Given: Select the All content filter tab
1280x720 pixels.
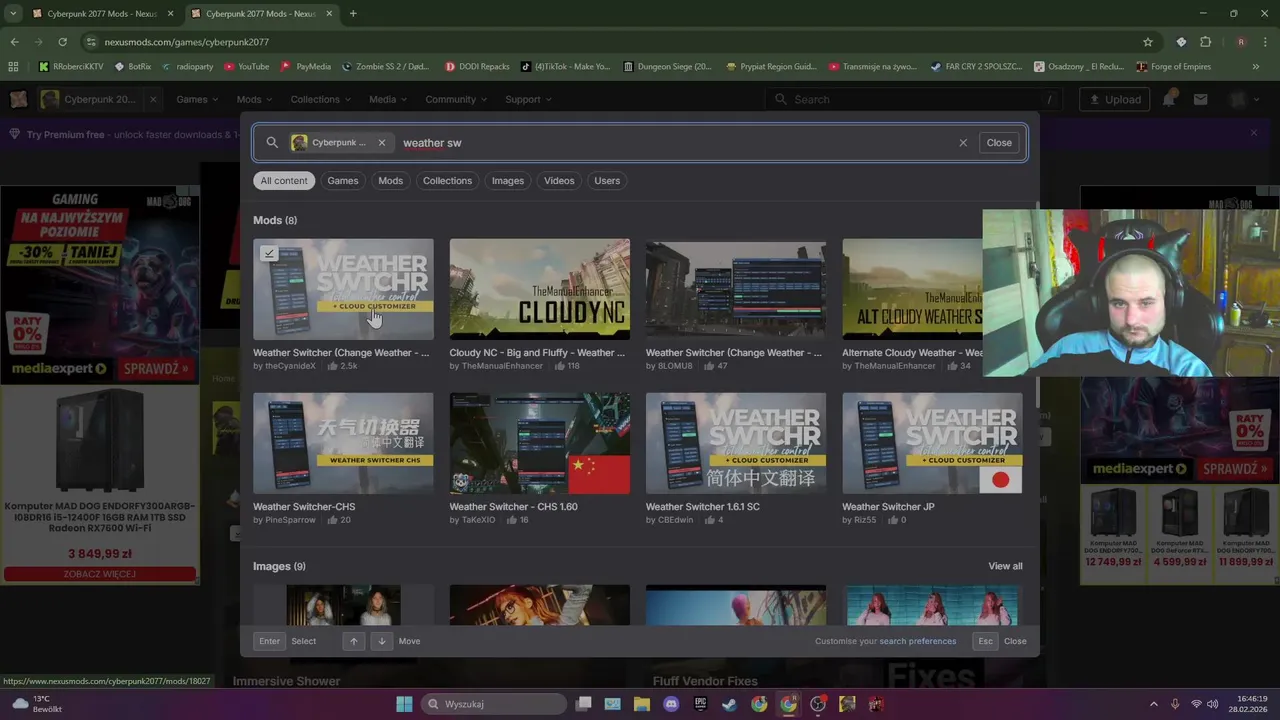Looking at the screenshot, I should 284,181.
